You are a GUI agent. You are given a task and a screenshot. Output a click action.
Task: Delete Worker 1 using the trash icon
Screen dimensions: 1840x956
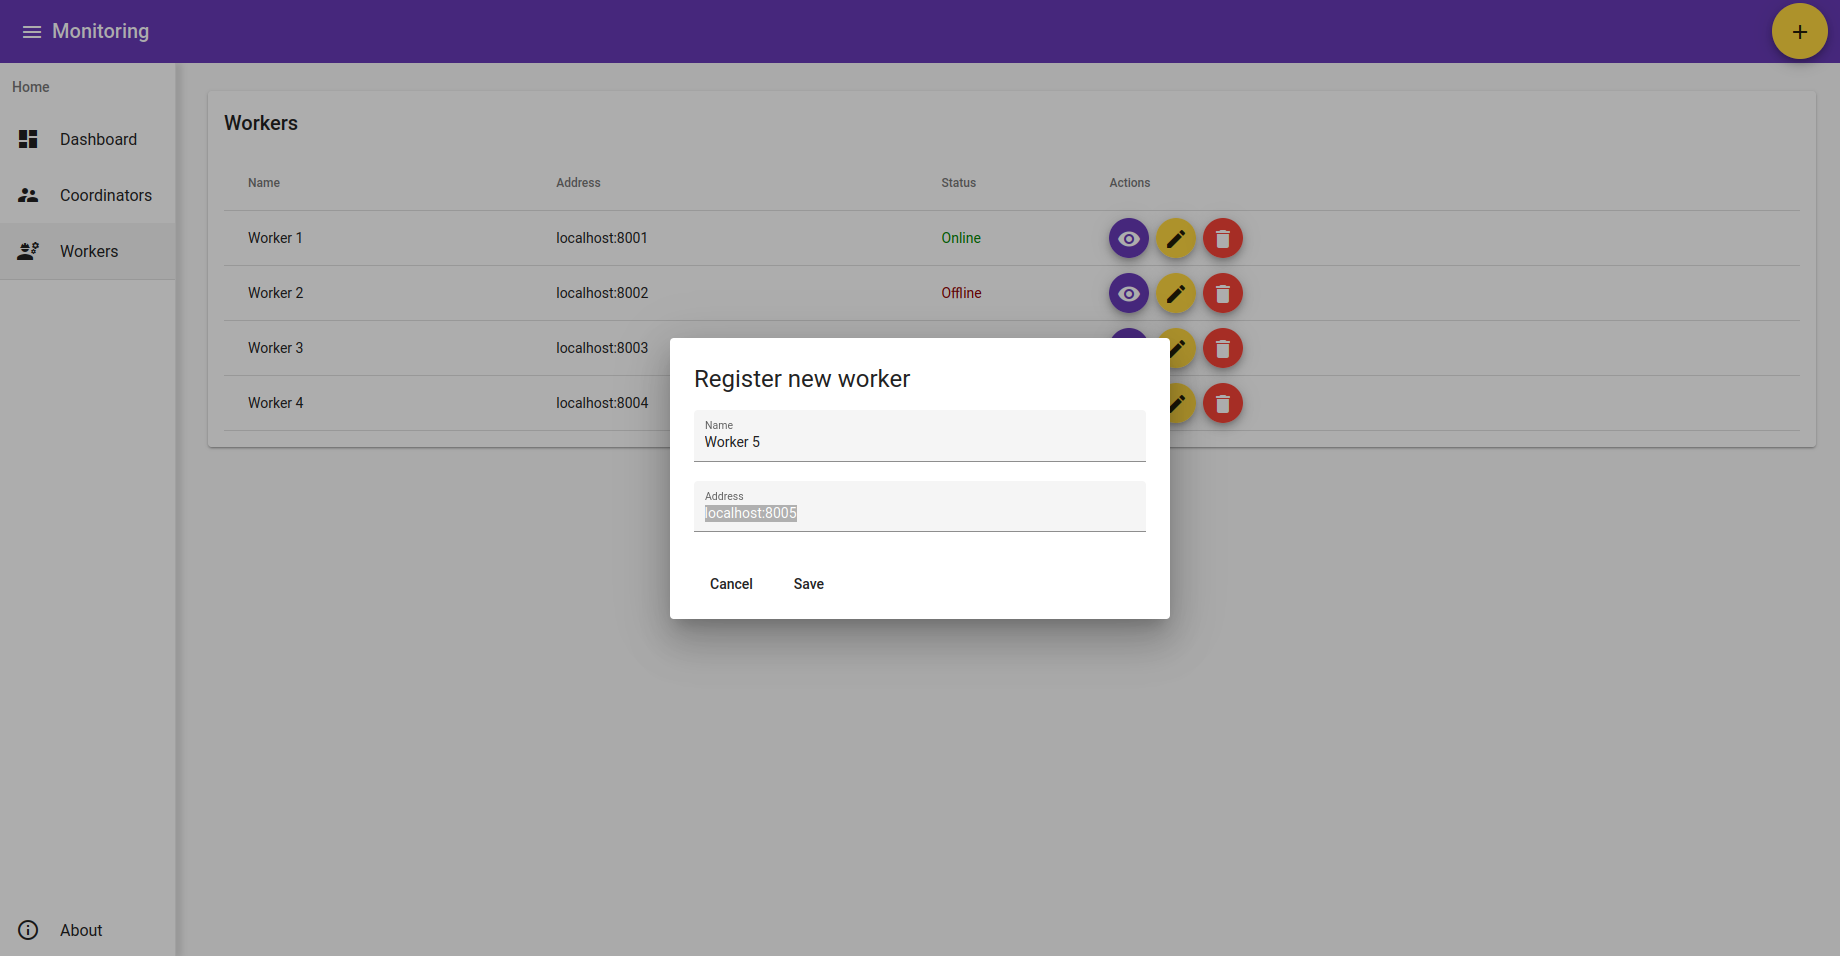tap(1222, 238)
